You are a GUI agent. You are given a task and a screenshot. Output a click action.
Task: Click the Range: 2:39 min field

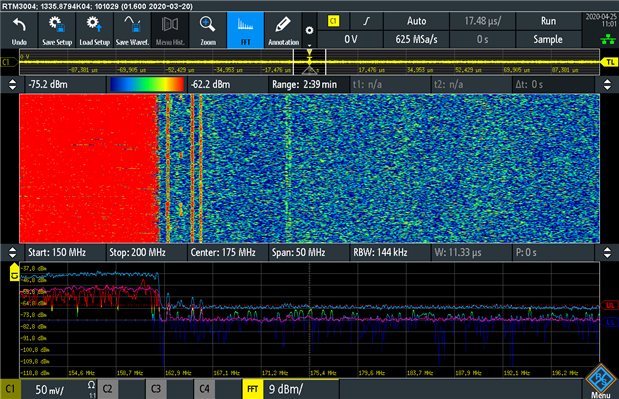[309, 84]
